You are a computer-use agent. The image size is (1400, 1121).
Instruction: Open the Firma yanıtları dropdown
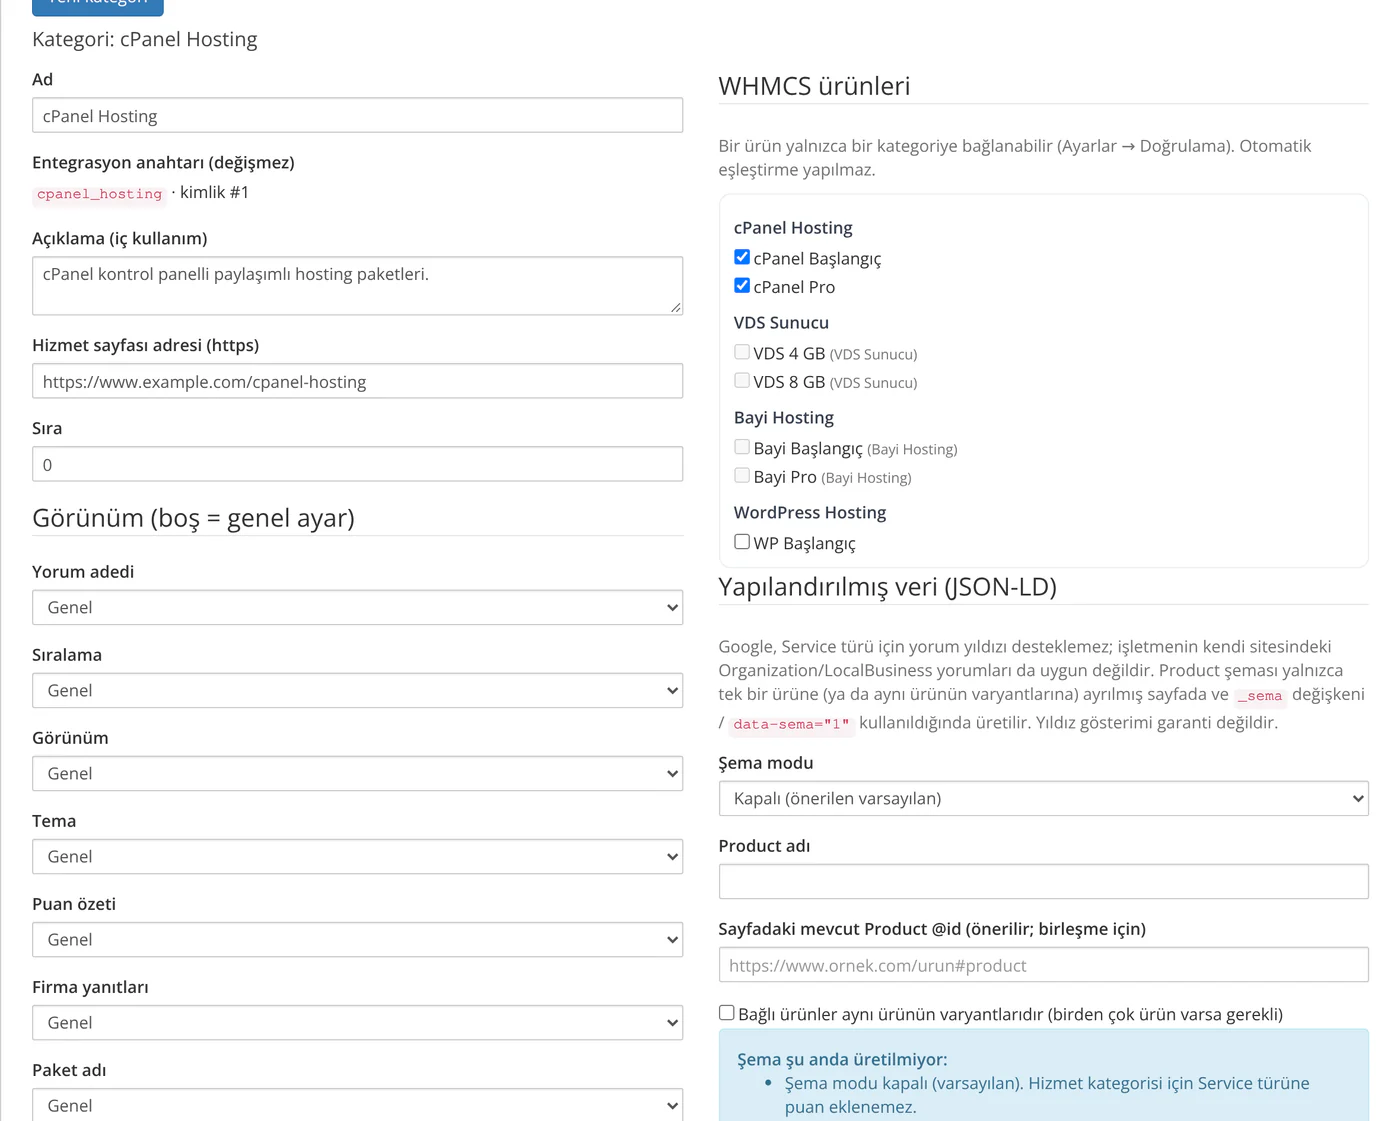(358, 1022)
